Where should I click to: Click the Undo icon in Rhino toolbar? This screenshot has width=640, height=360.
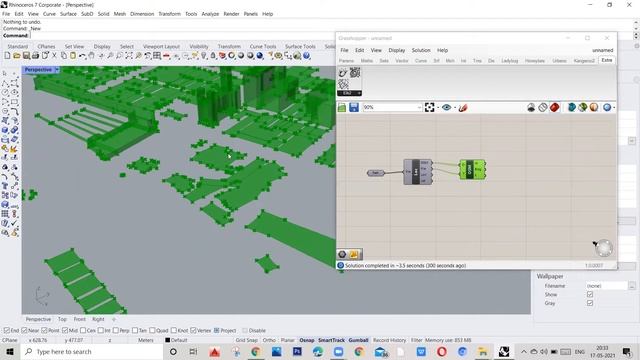coord(82,56)
